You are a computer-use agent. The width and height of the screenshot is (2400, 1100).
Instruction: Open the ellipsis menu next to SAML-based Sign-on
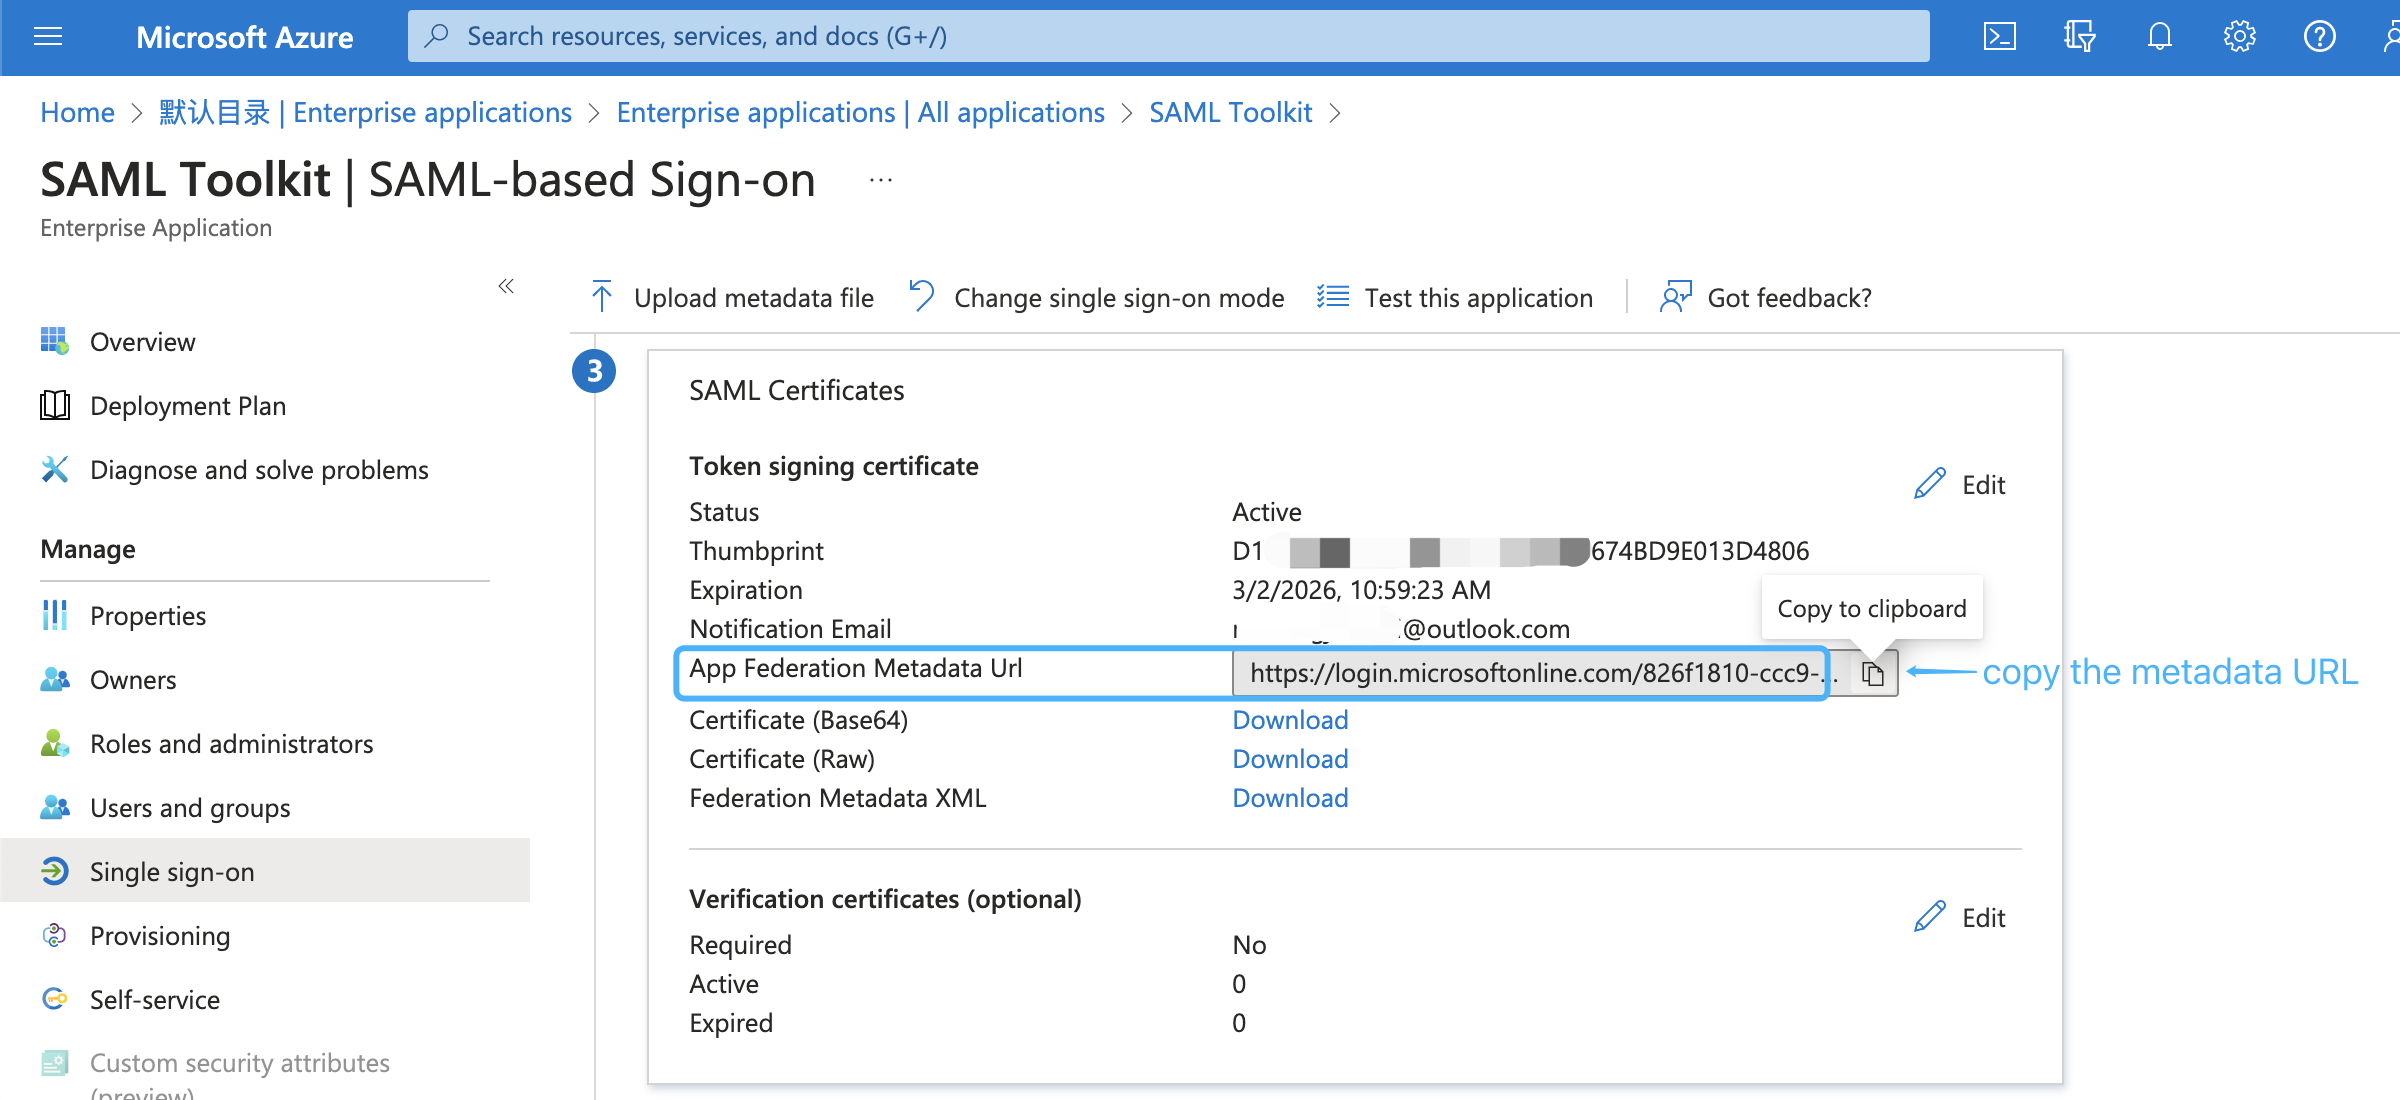(879, 178)
